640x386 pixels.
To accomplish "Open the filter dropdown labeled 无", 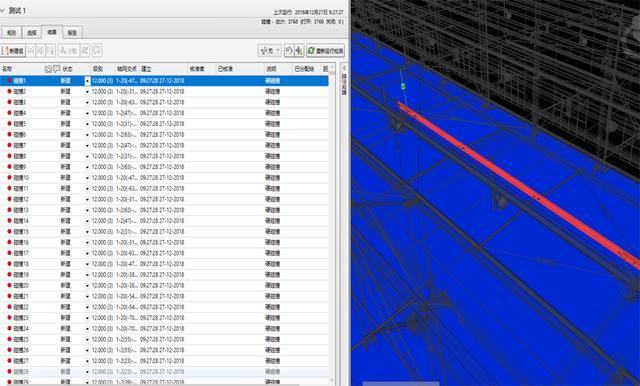I will click(x=269, y=51).
